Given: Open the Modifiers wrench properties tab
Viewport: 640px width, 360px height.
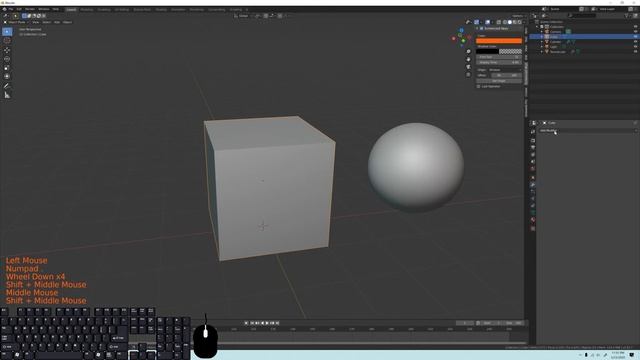Looking at the screenshot, I should [533, 185].
